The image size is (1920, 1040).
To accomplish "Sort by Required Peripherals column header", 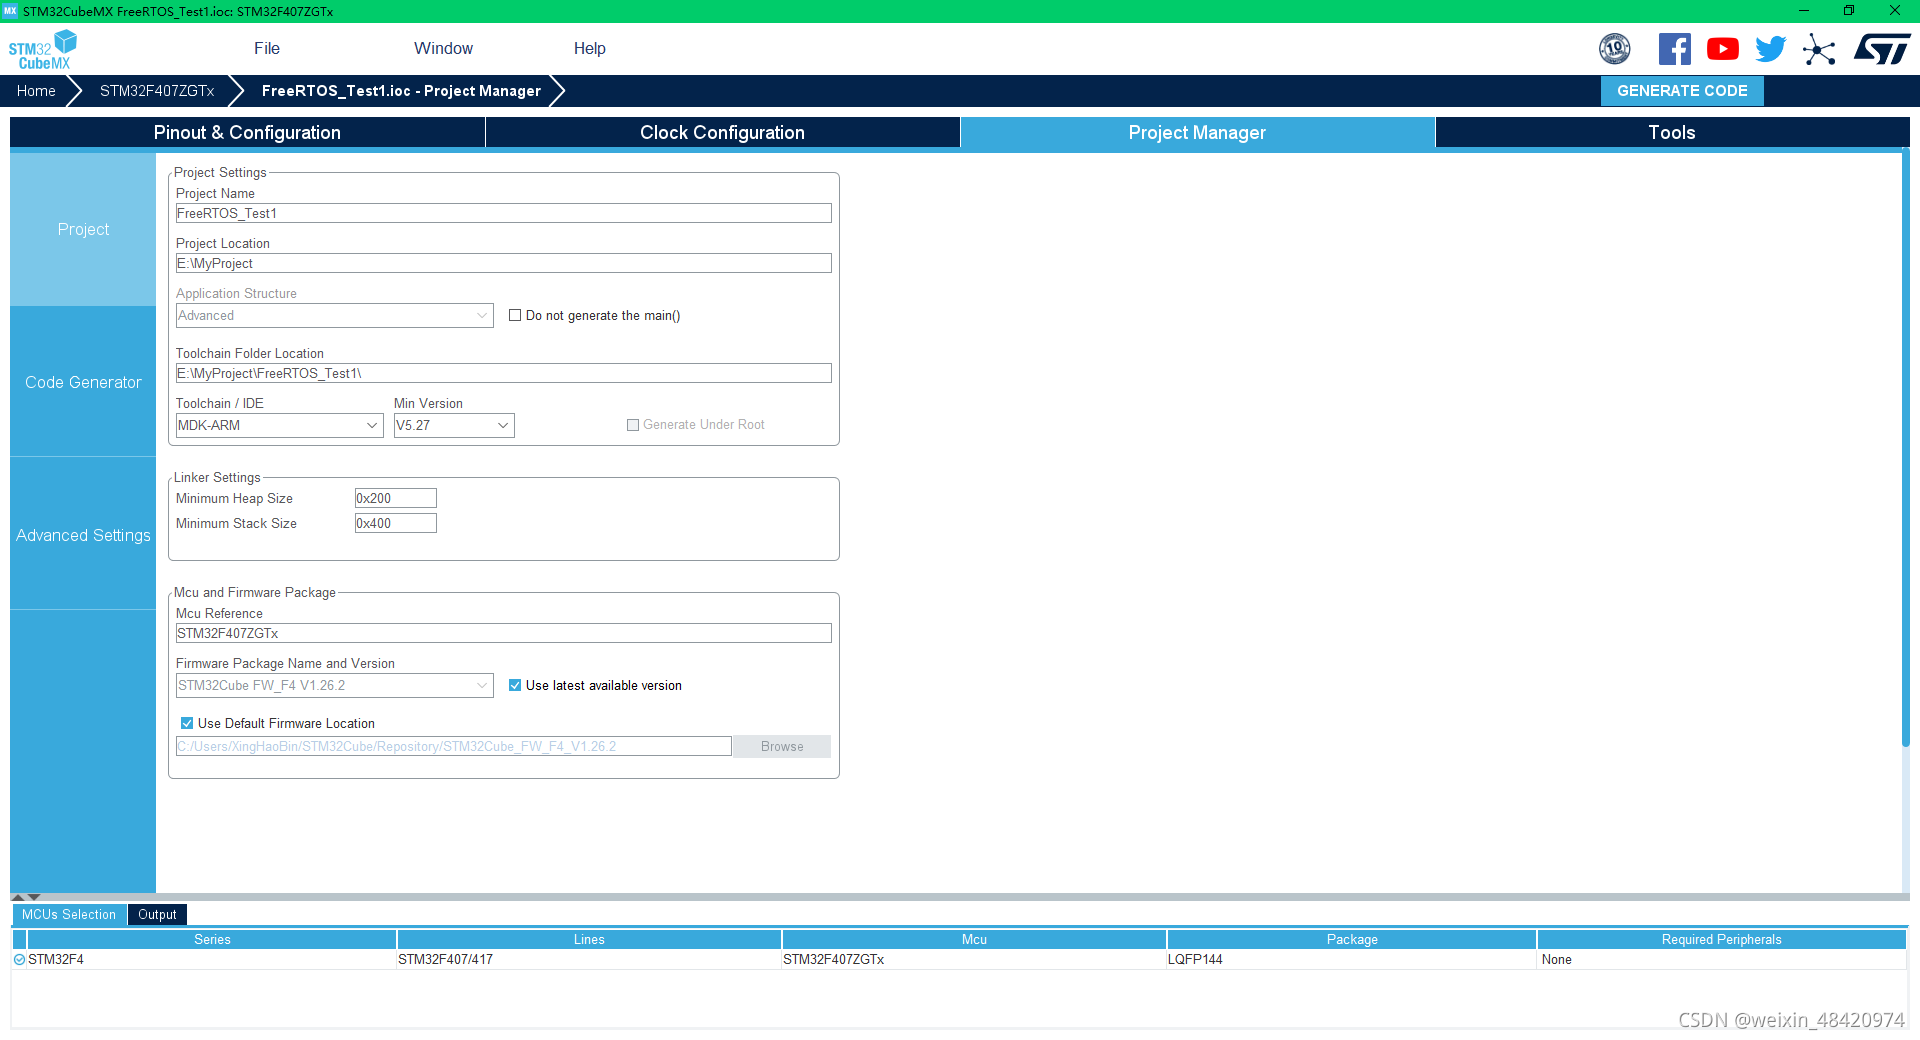I will (x=1721, y=939).
